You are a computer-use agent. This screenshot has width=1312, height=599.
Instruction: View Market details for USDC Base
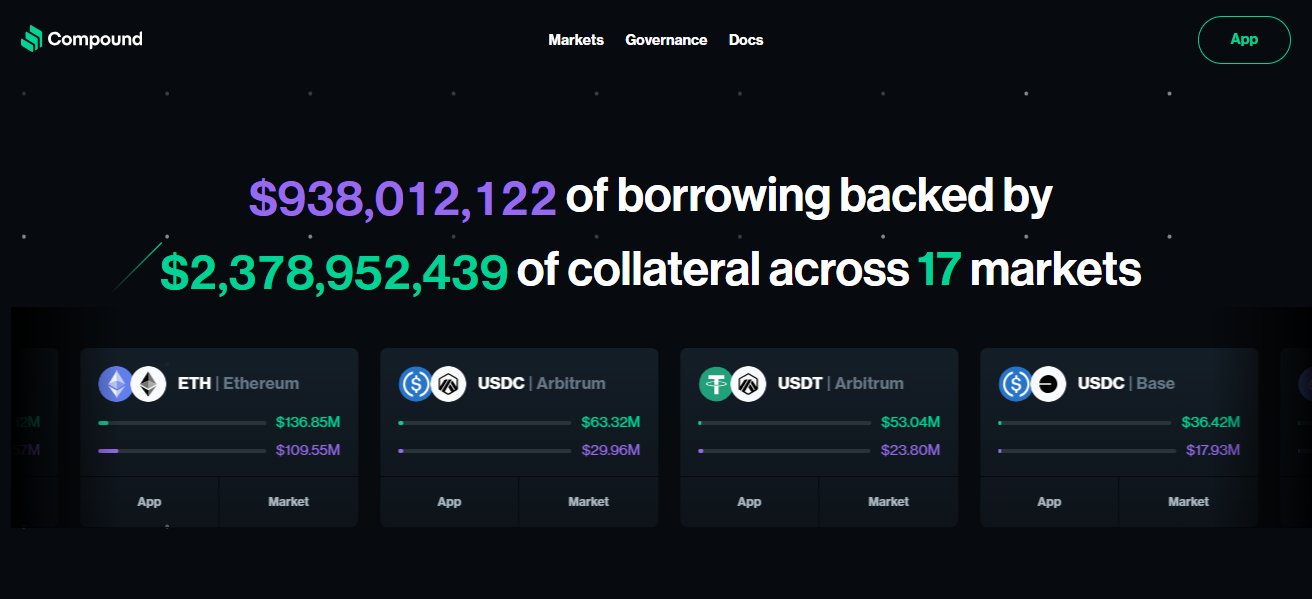(1188, 502)
